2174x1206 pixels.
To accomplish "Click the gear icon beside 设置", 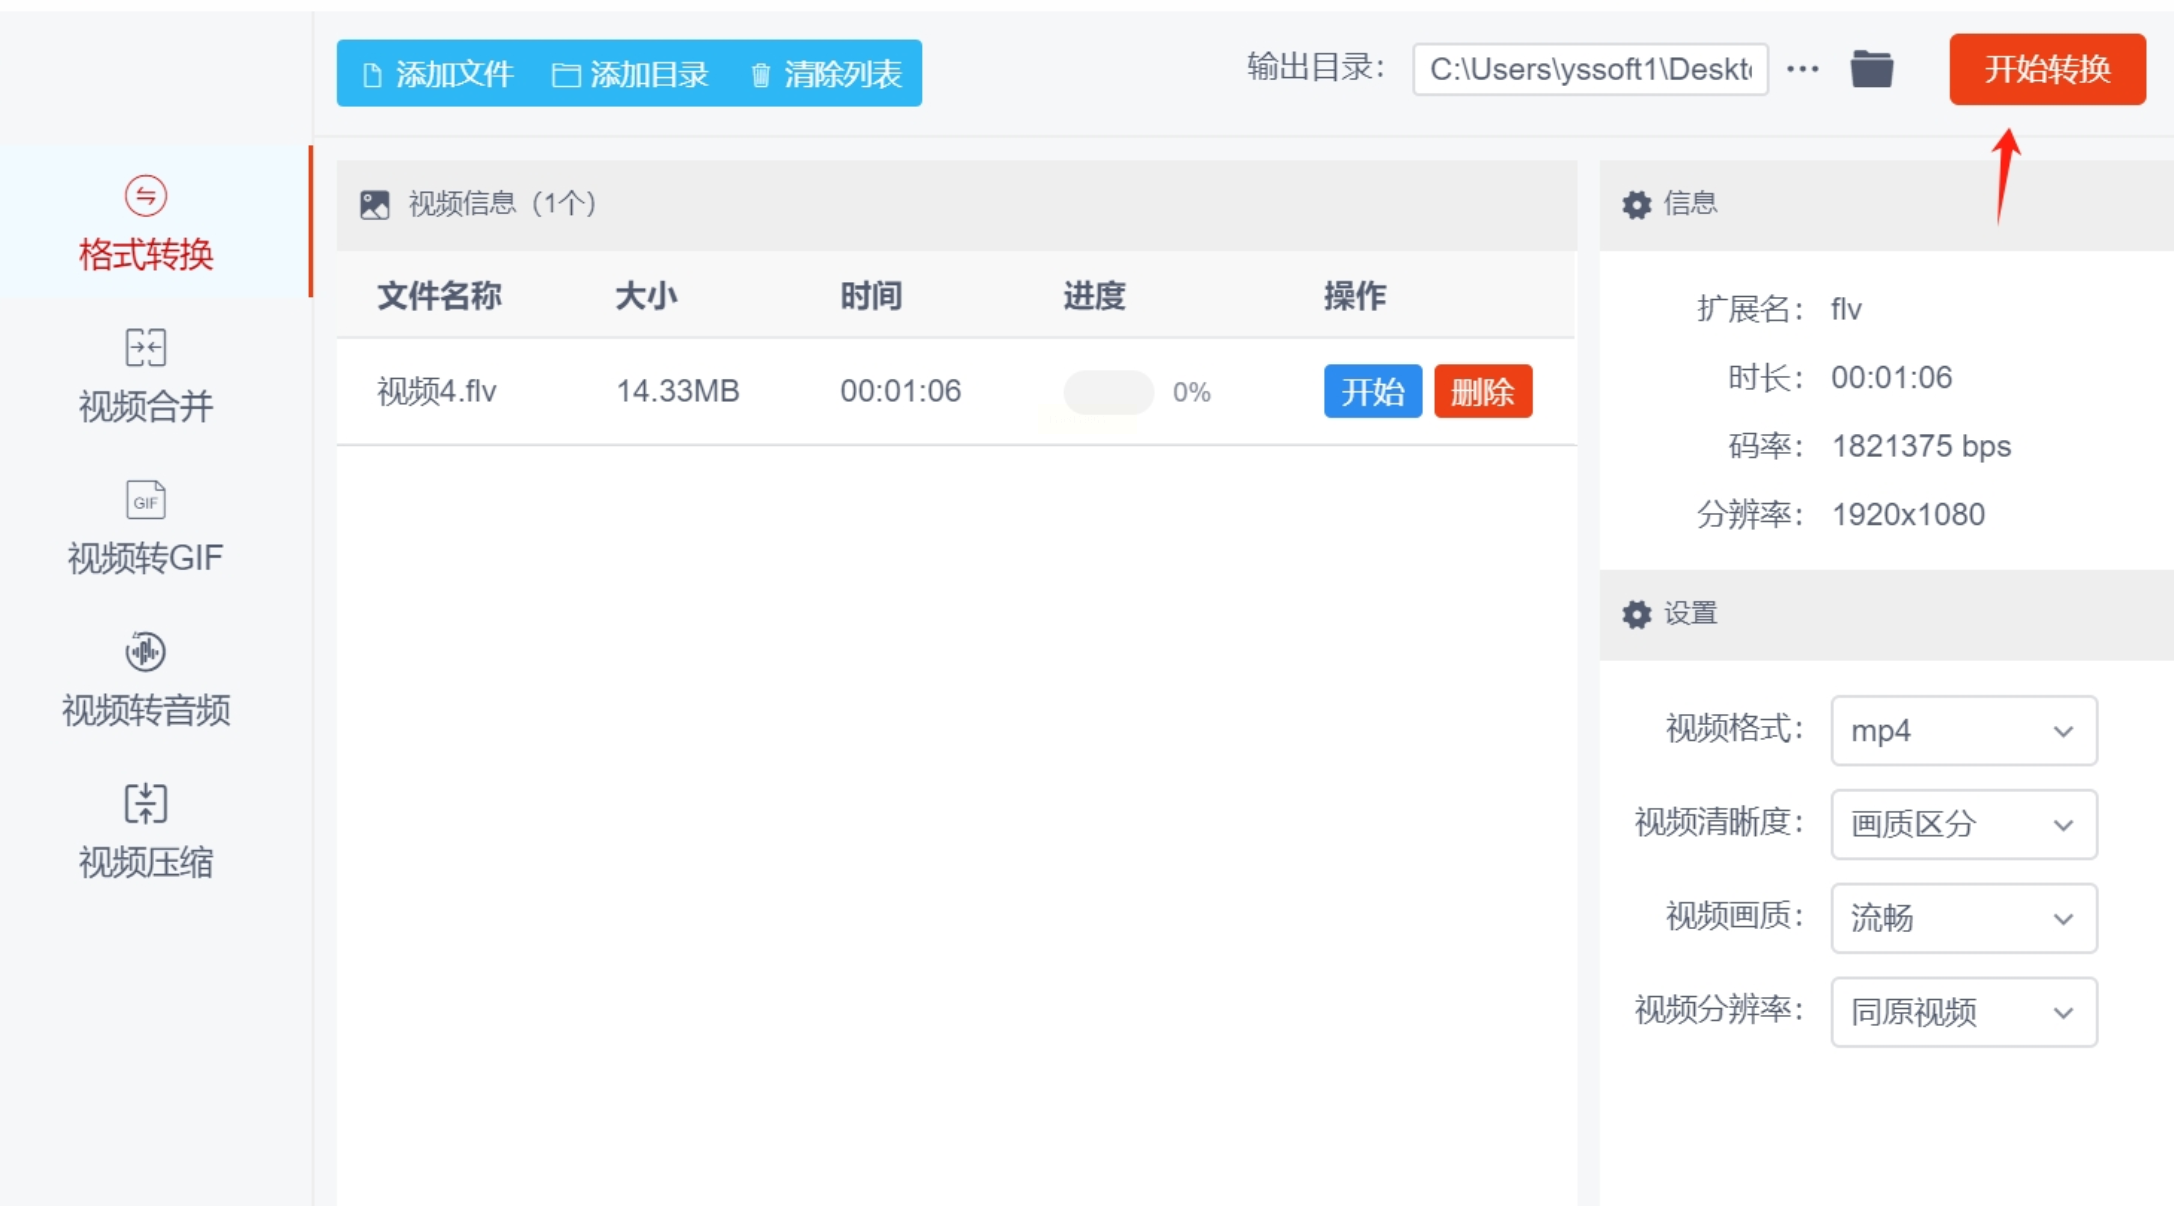I will 1636,614.
